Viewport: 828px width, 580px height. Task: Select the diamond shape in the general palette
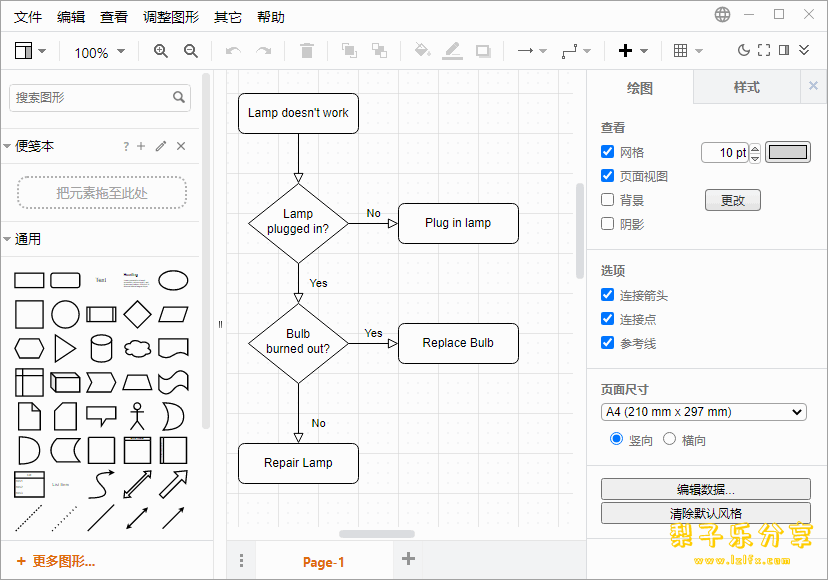click(137, 314)
